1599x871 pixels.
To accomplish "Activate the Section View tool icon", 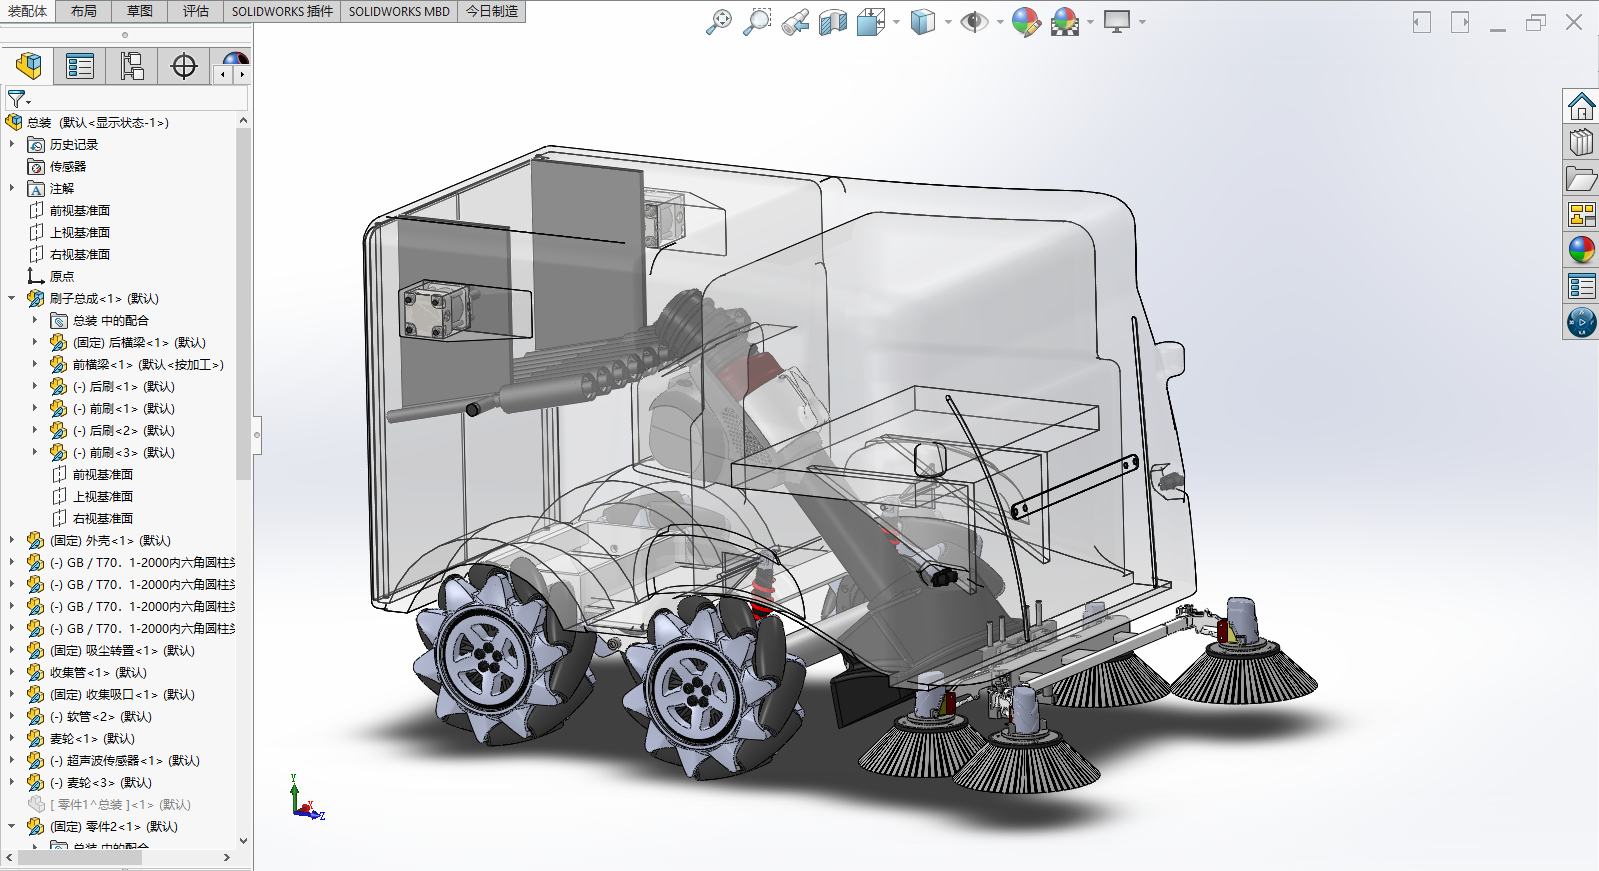I will click(833, 21).
